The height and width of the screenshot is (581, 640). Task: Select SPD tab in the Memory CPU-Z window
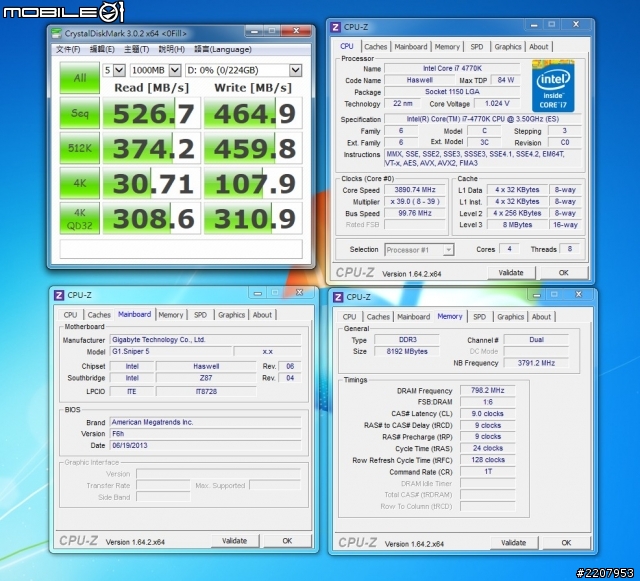(480, 317)
